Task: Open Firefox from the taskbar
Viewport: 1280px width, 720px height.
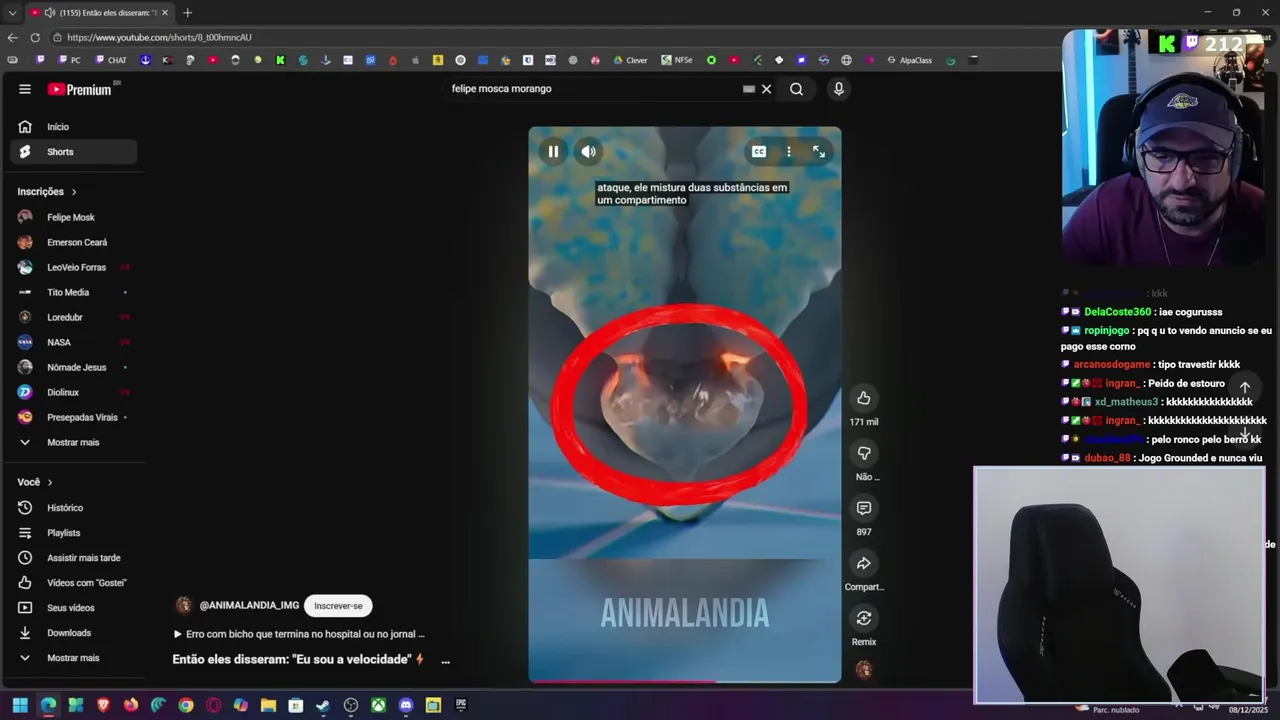Action: click(131, 705)
